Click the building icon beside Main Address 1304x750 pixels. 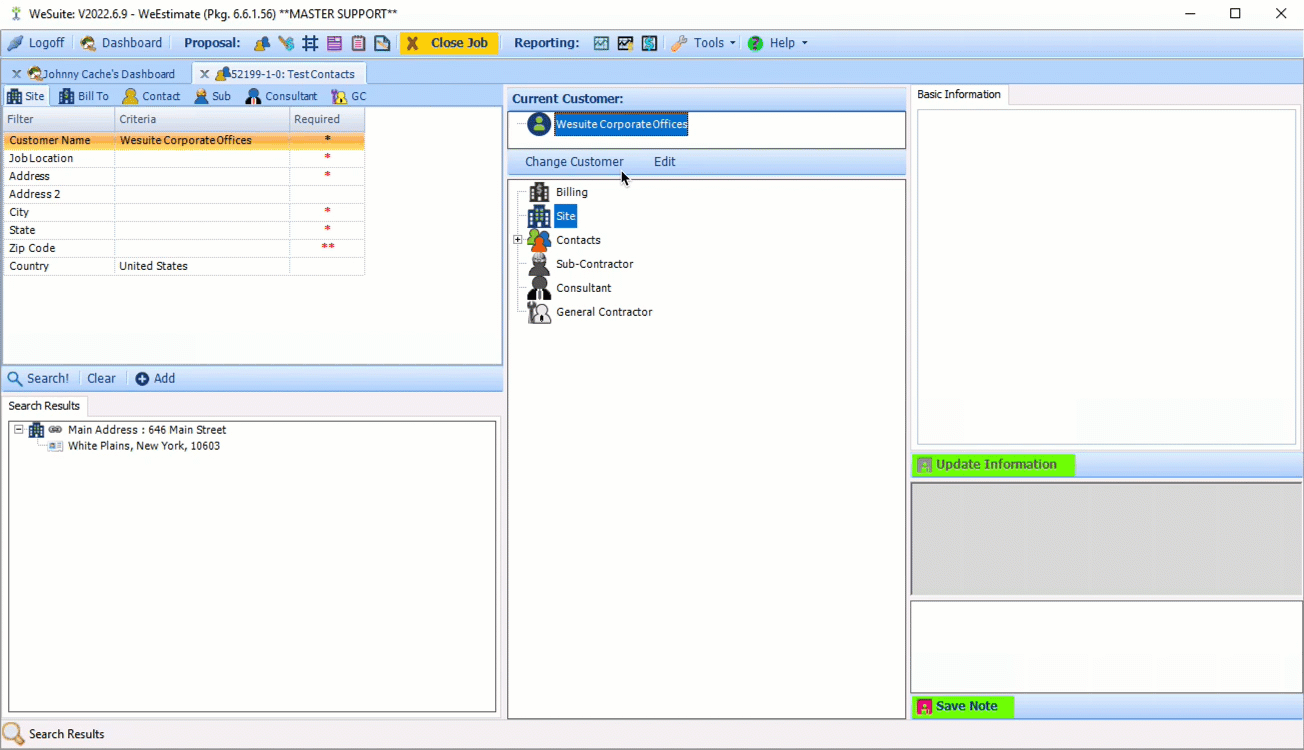tap(36, 430)
